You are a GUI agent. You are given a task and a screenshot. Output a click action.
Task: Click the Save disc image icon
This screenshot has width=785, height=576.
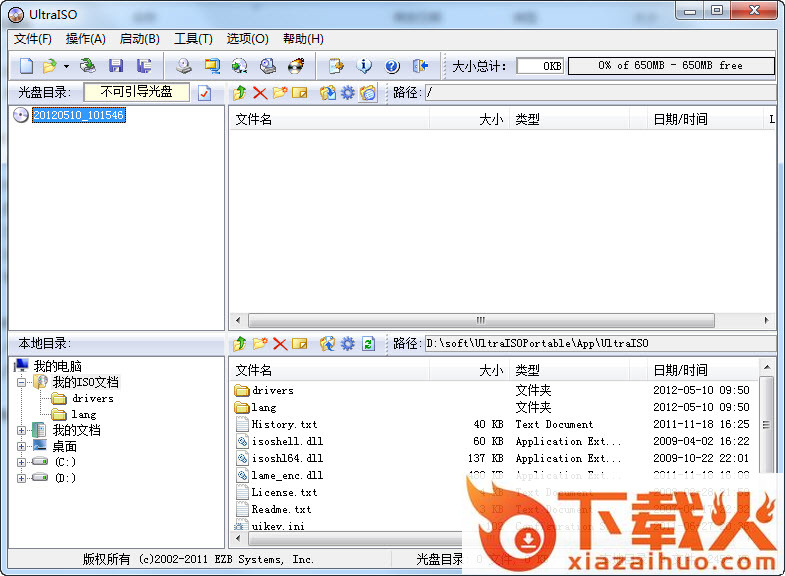point(116,66)
